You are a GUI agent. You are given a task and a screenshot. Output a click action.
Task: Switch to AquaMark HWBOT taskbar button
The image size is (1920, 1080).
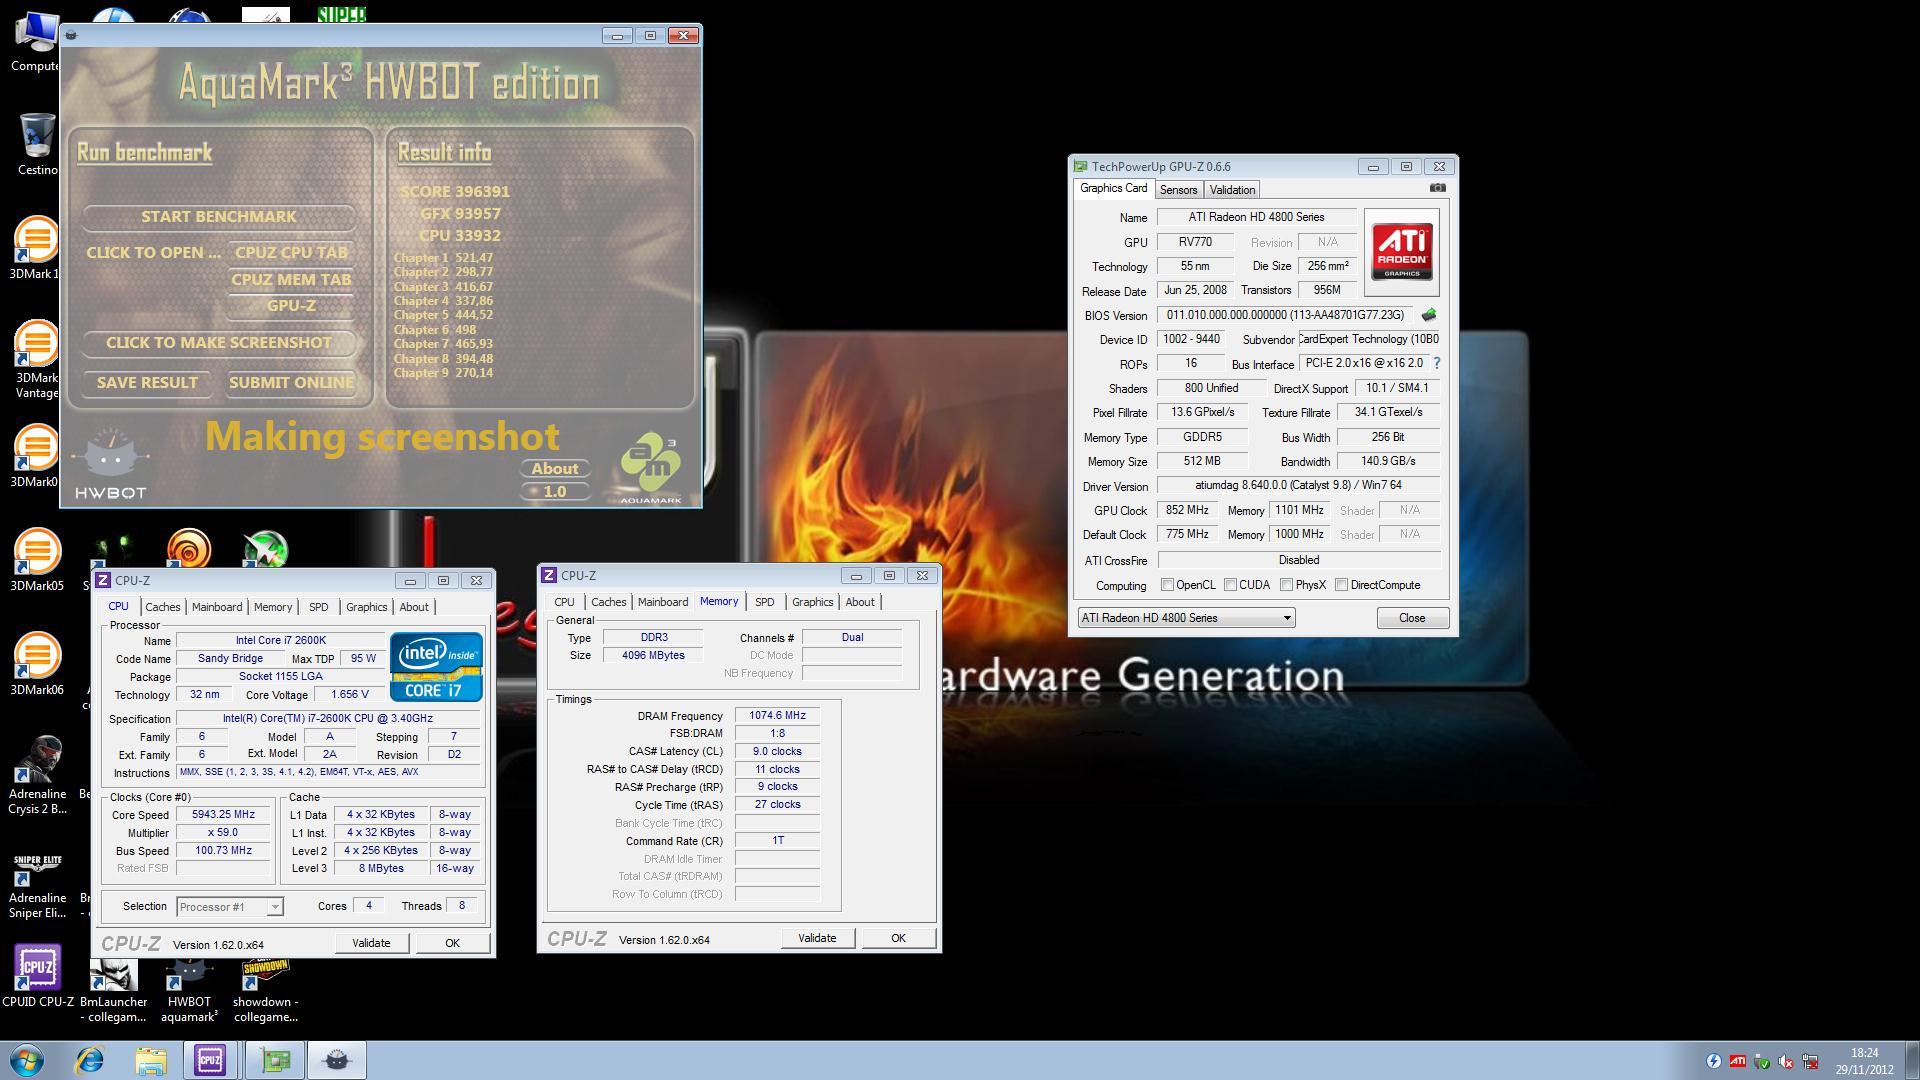coord(338,1060)
